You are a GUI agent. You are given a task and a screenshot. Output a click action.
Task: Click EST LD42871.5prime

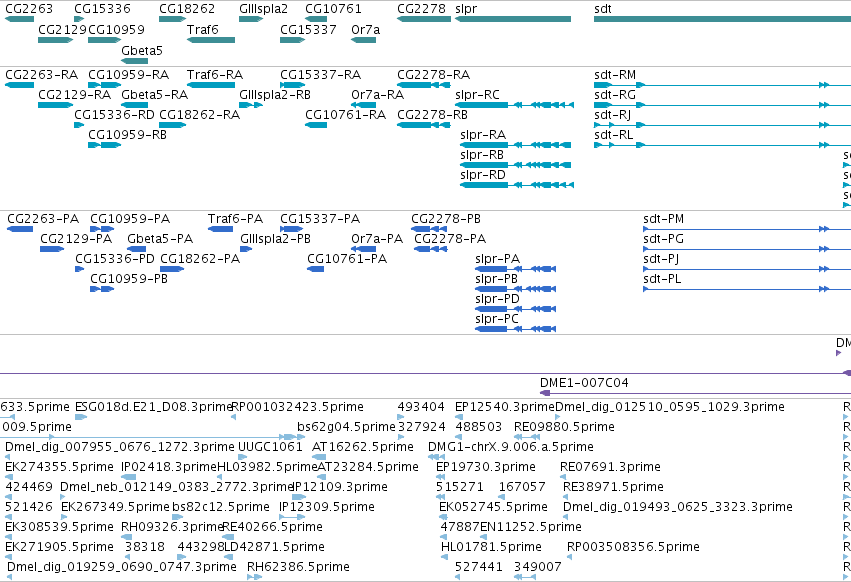[x=274, y=547]
